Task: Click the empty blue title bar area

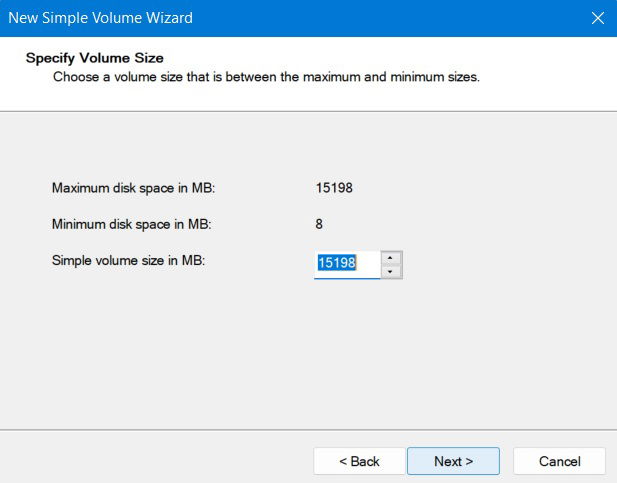Action: tap(400, 18)
